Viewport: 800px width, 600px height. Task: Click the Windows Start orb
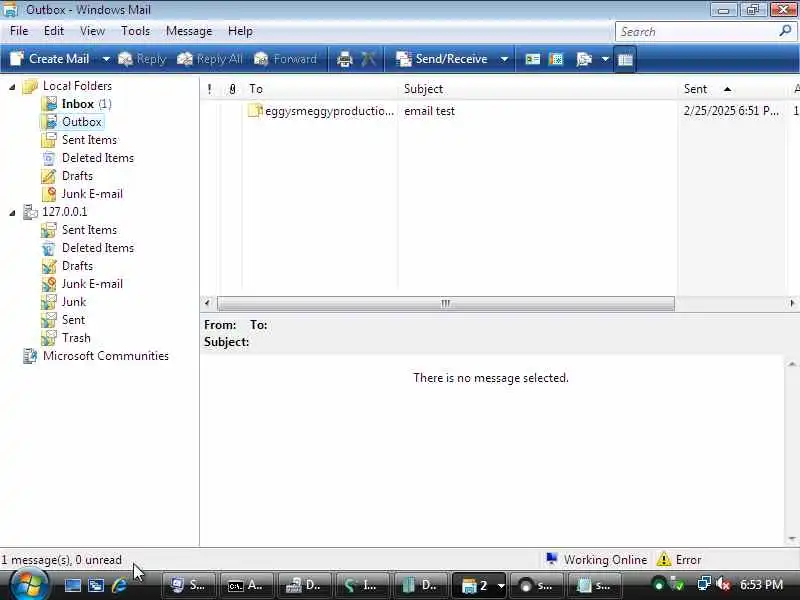tap(29, 585)
